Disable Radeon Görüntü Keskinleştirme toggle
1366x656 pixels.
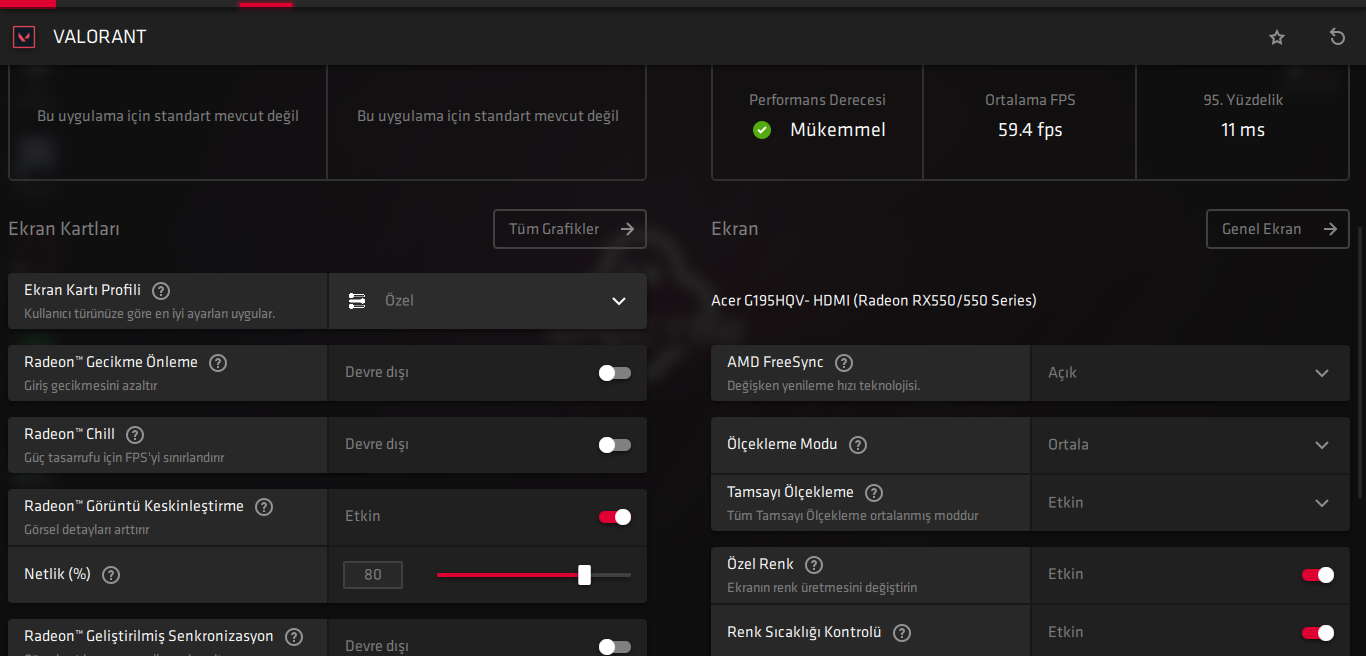[614, 517]
